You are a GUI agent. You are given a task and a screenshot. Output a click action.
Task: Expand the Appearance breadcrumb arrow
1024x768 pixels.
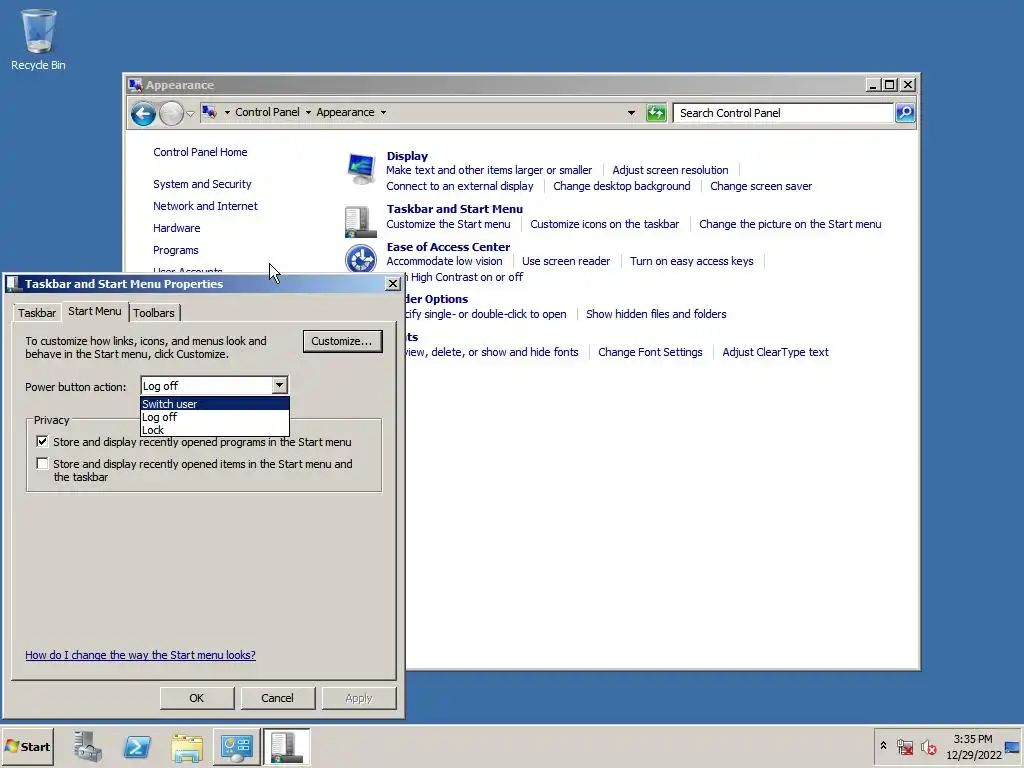point(383,112)
